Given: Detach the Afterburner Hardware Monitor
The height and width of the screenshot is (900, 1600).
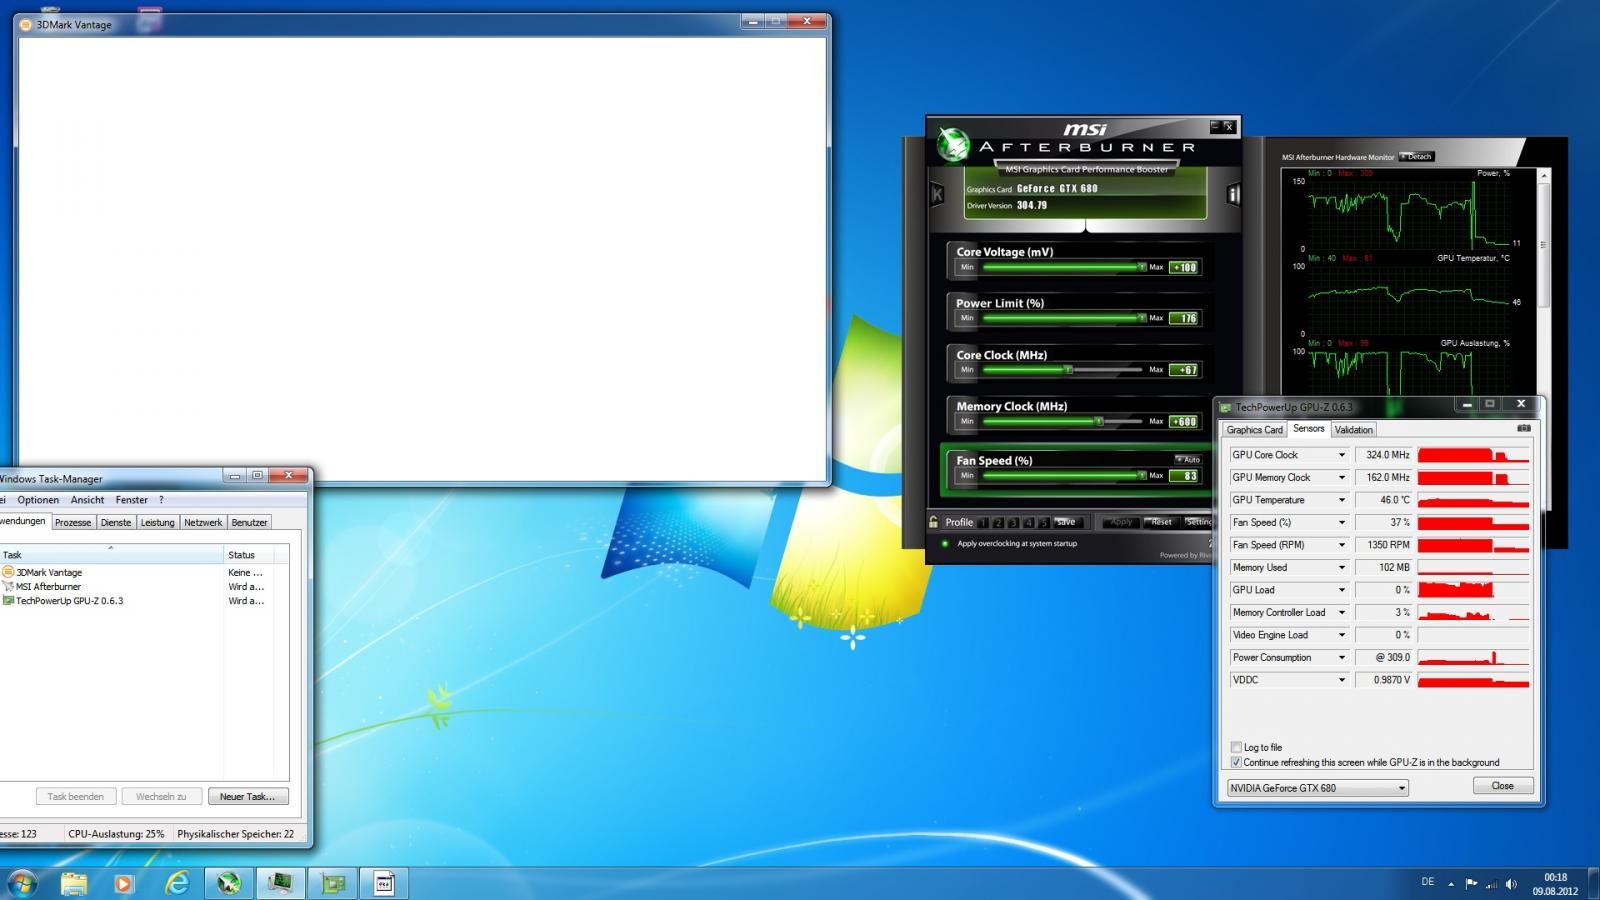Looking at the screenshot, I should (x=1416, y=157).
